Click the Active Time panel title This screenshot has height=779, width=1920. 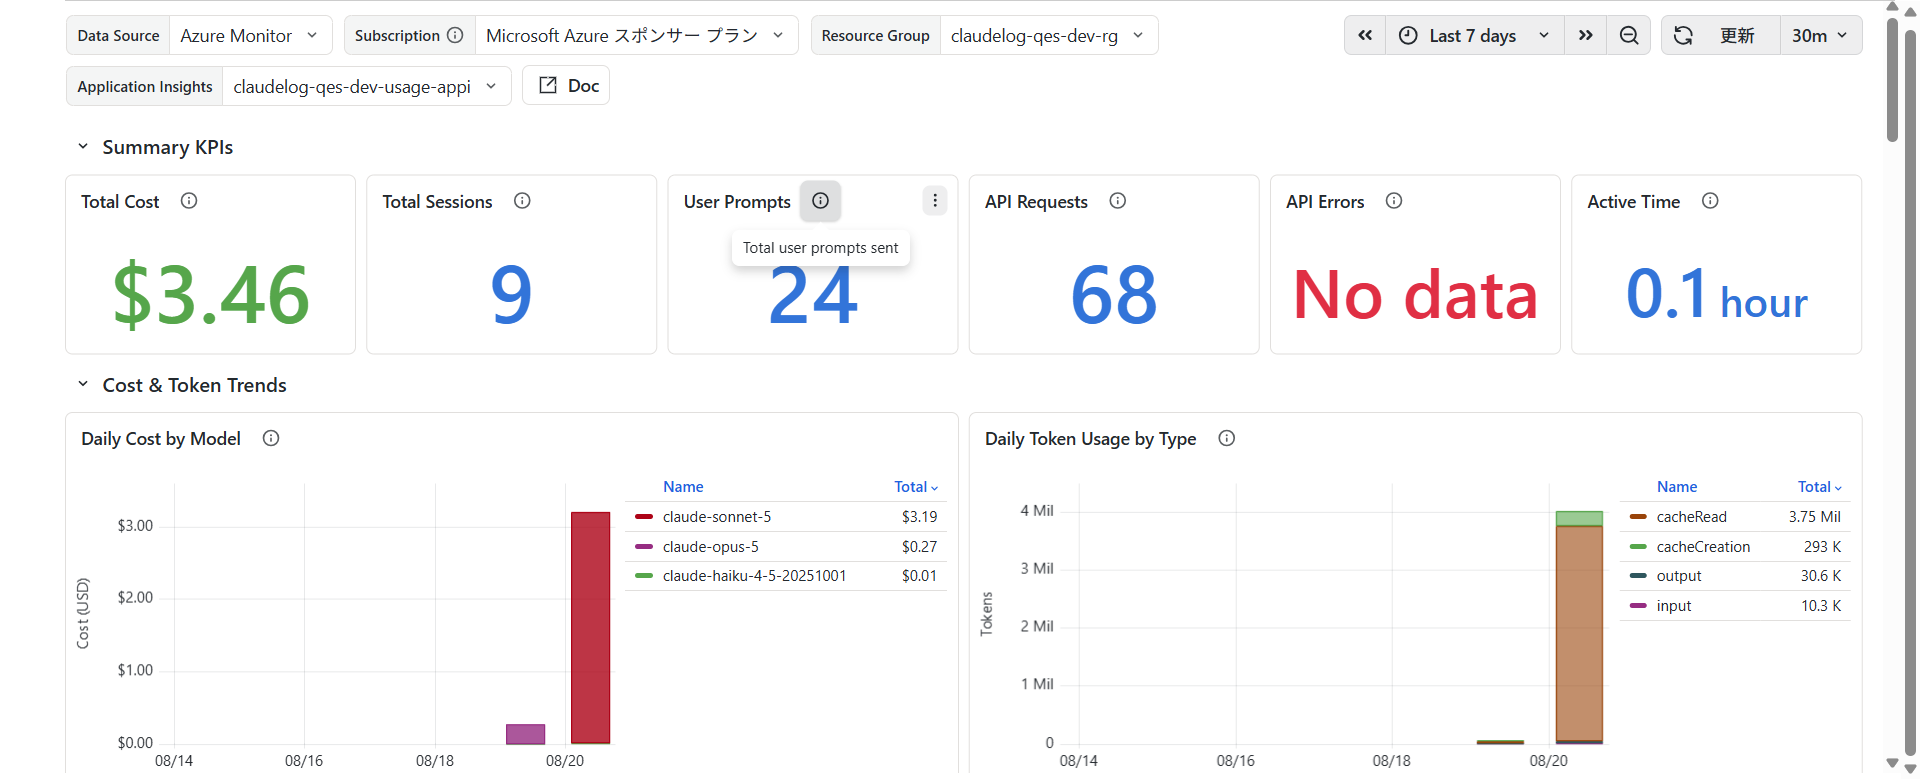1634,202
